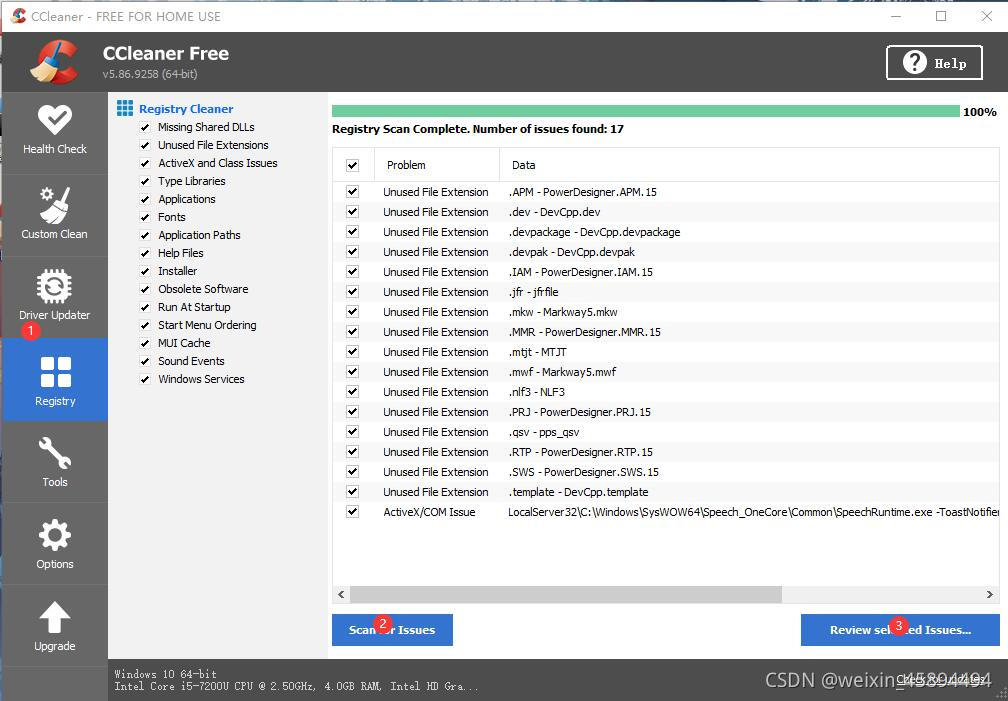The height and width of the screenshot is (701, 1008).
Task: Click Review selected Issues button
Action: pos(900,630)
